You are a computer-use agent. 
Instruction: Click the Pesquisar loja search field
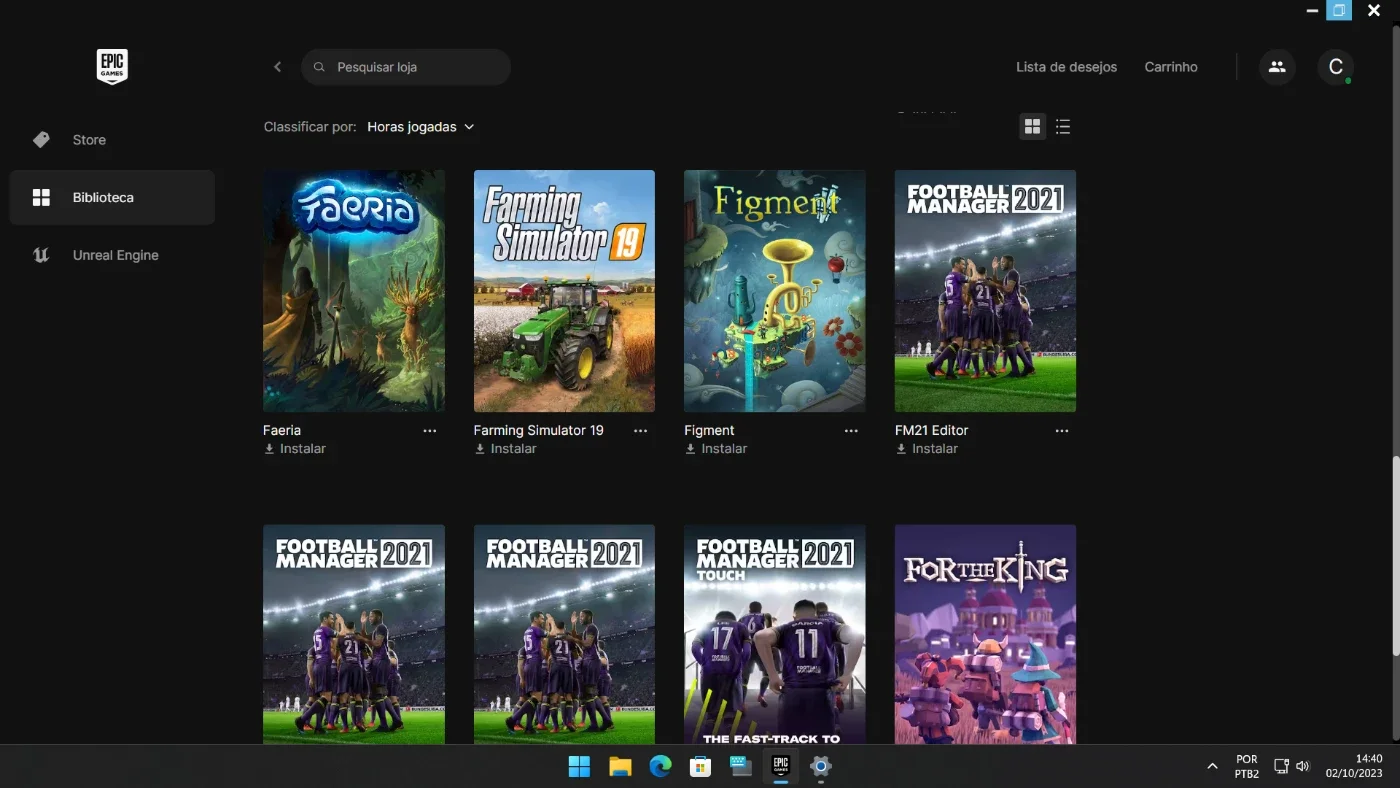[406, 67]
